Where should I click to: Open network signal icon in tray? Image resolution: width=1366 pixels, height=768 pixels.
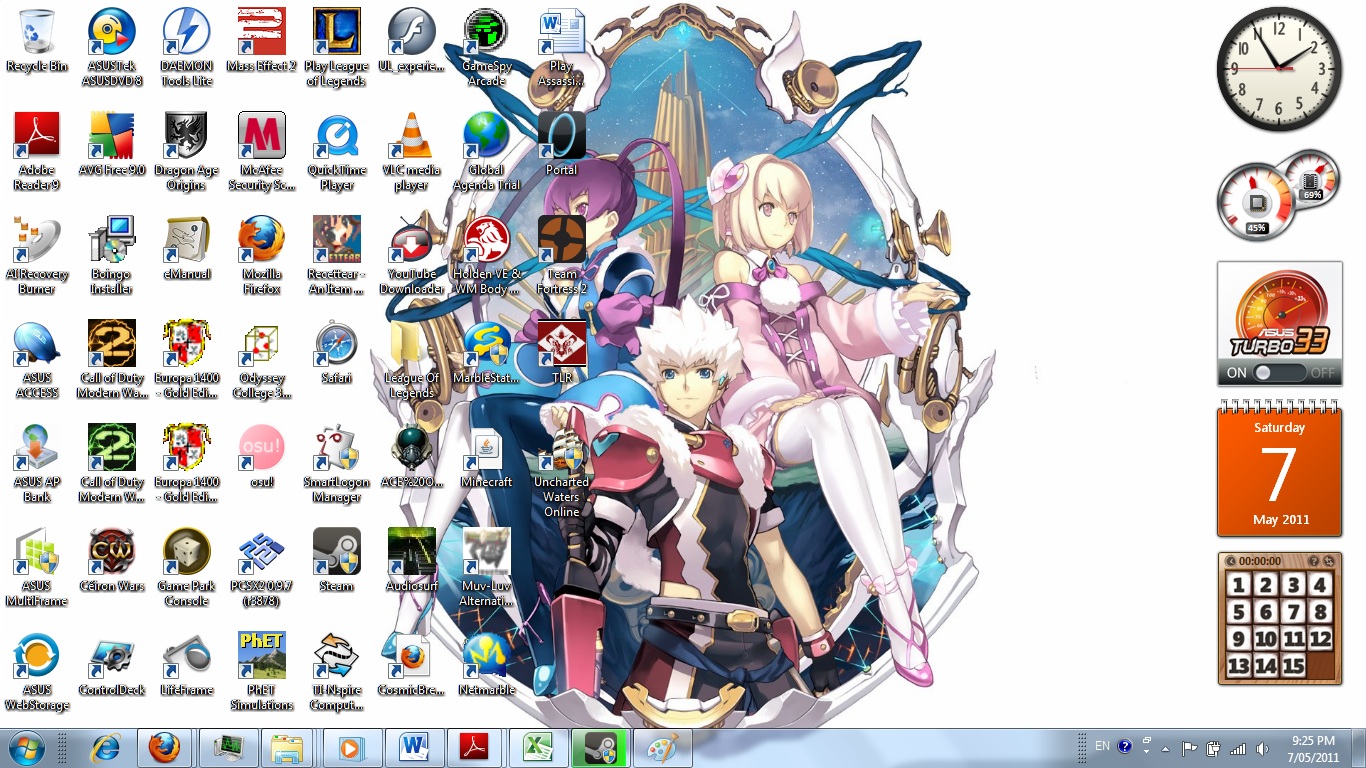click(x=1238, y=748)
